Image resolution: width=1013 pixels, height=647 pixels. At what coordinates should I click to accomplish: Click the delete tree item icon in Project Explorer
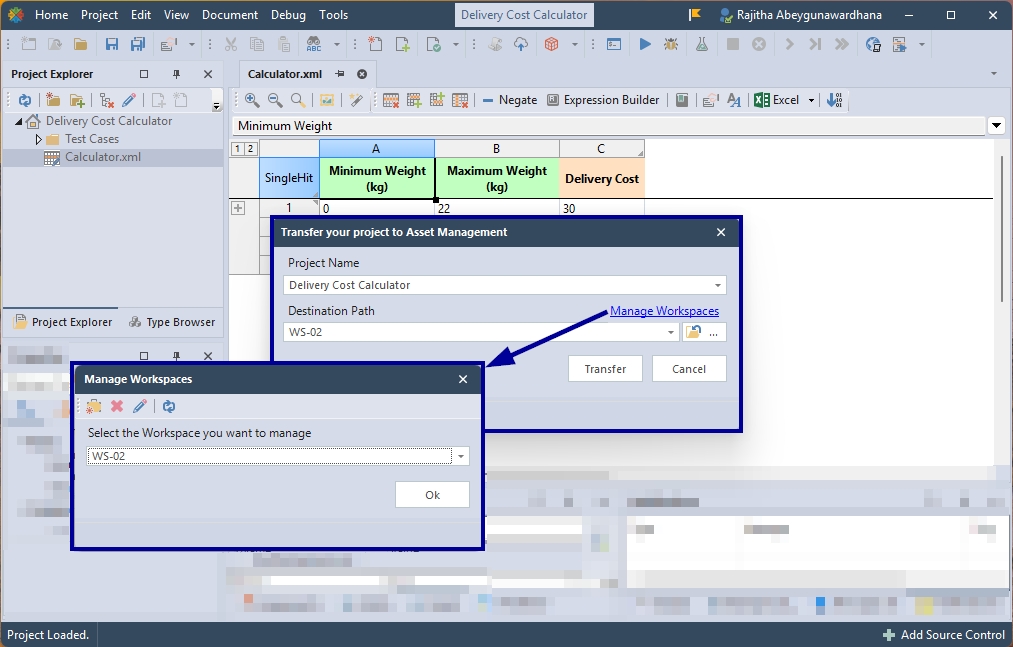tap(107, 100)
